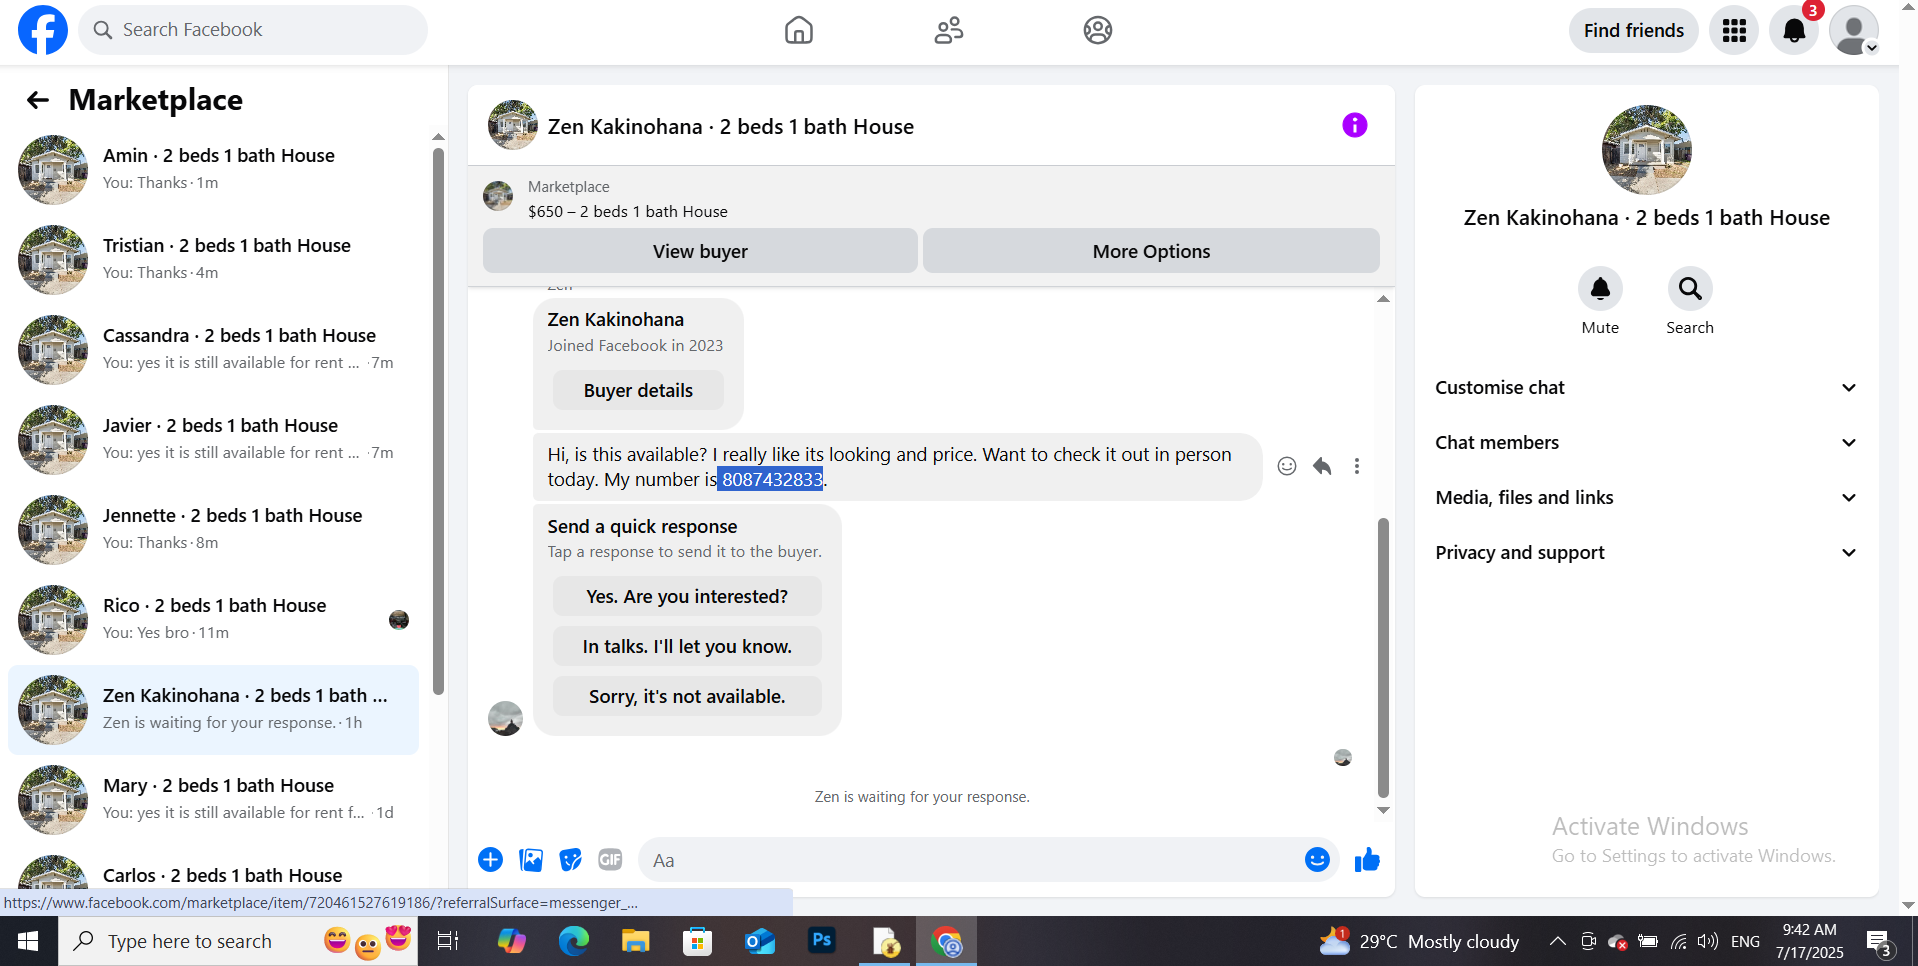Click the More Options button

click(1151, 251)
